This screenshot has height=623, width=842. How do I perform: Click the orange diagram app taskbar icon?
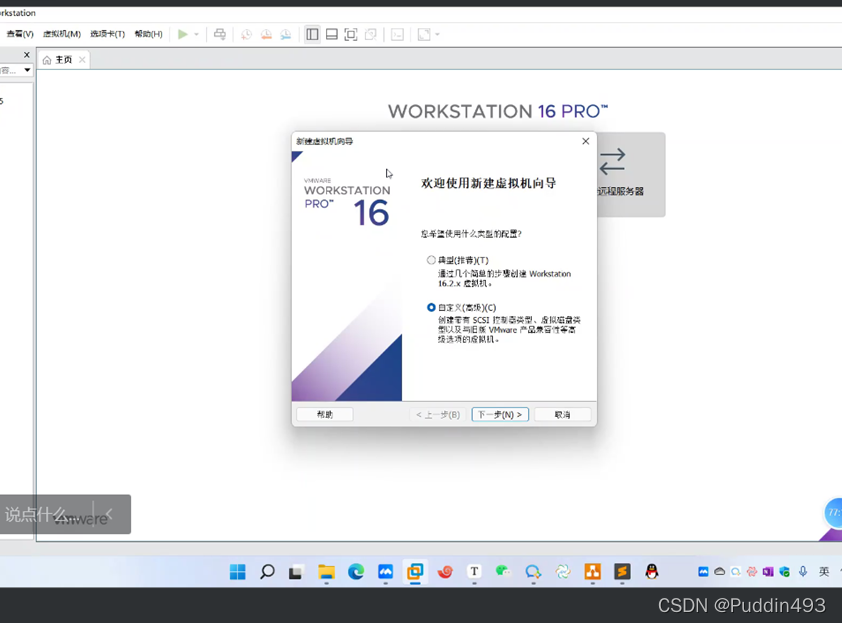592,571
